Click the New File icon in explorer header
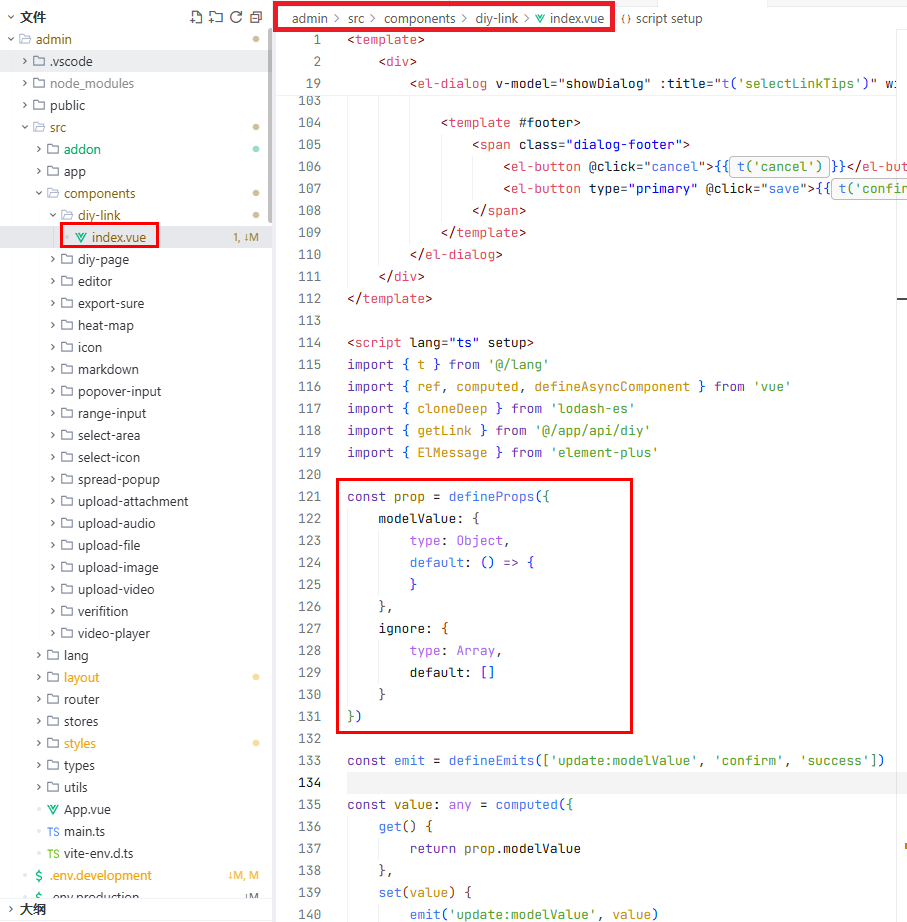 (x=196, y=17)
